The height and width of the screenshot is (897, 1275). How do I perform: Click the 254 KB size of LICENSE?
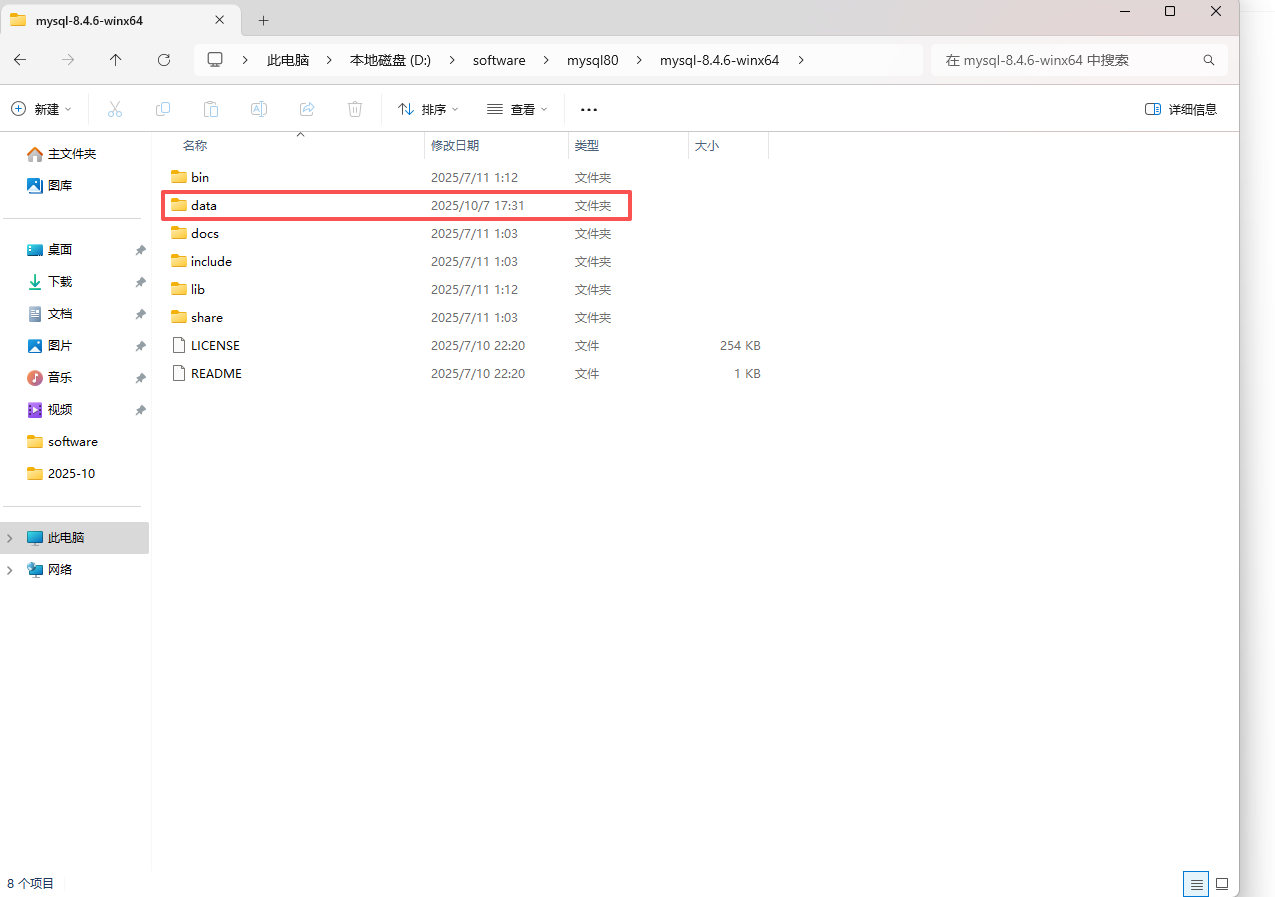click(740, 345)
